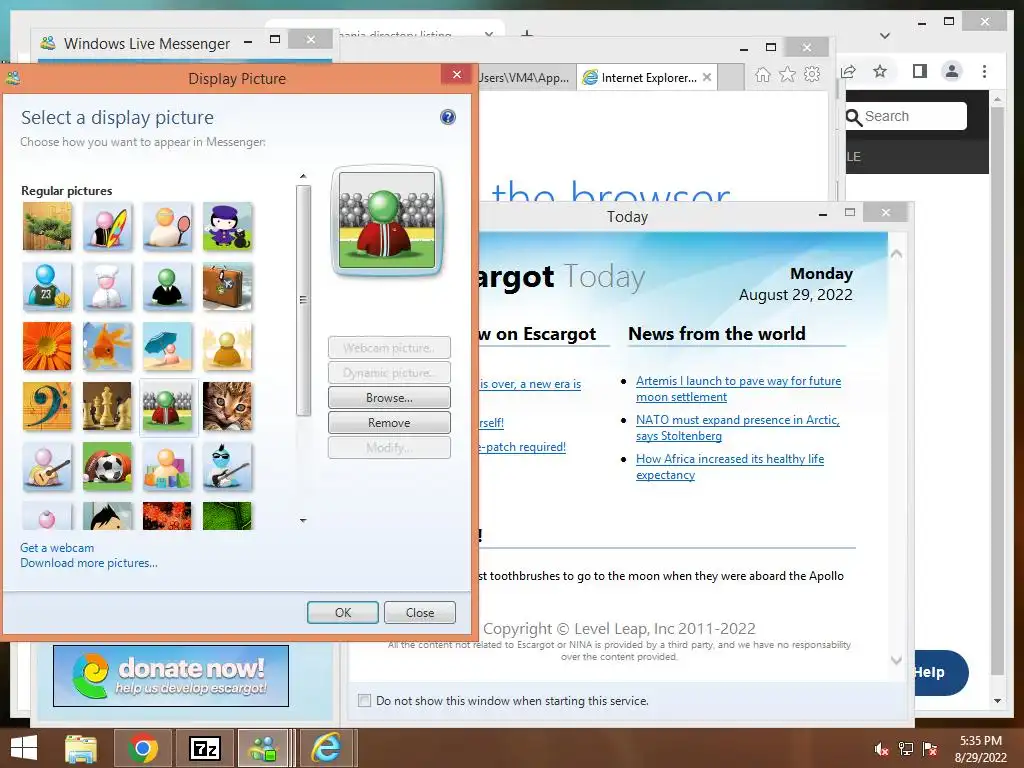The height and width of the screenshot is (768, 1024).
Task: Choose the orange daisy flower picture
Action: [x=47, y=347]
